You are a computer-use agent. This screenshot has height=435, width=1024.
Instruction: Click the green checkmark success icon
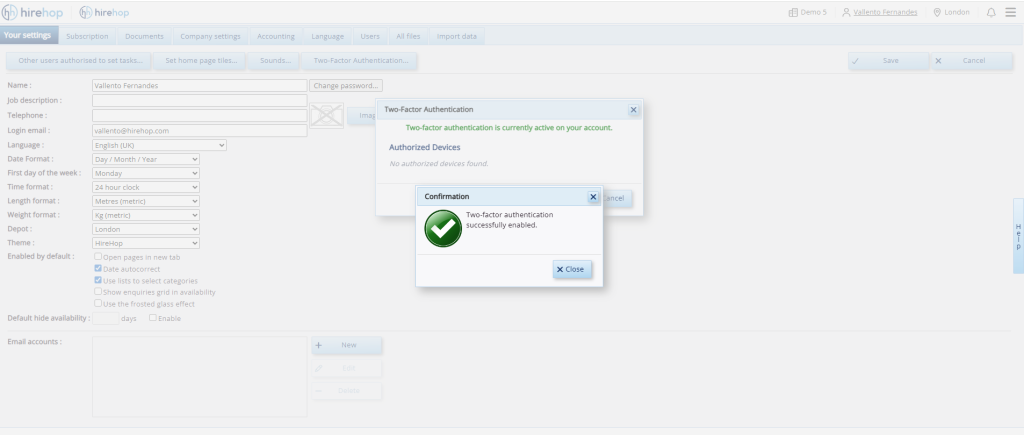coord(443,229)
